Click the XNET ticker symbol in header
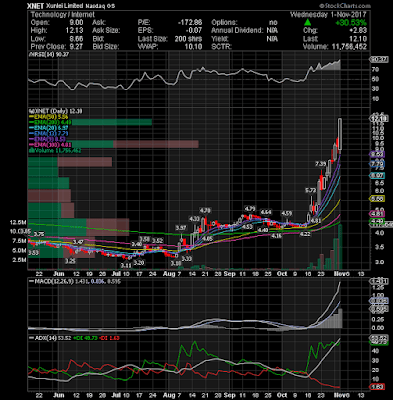 (x=35, y=6)
